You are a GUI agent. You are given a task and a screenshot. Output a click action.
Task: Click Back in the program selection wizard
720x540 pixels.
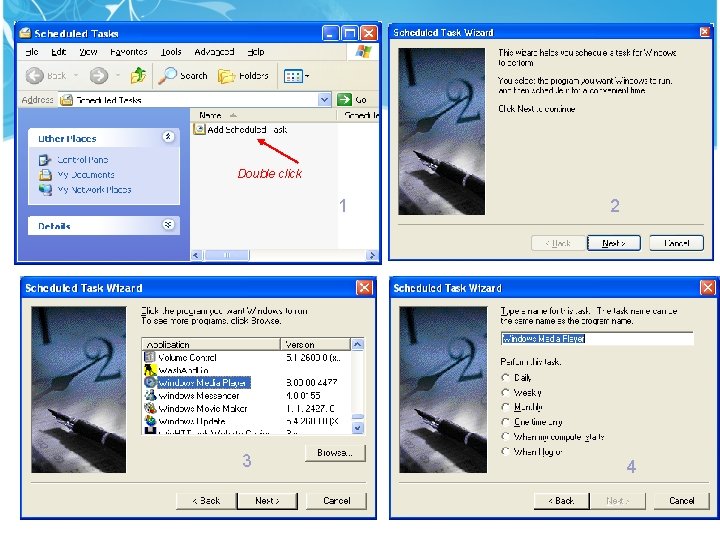pos(206,501)
